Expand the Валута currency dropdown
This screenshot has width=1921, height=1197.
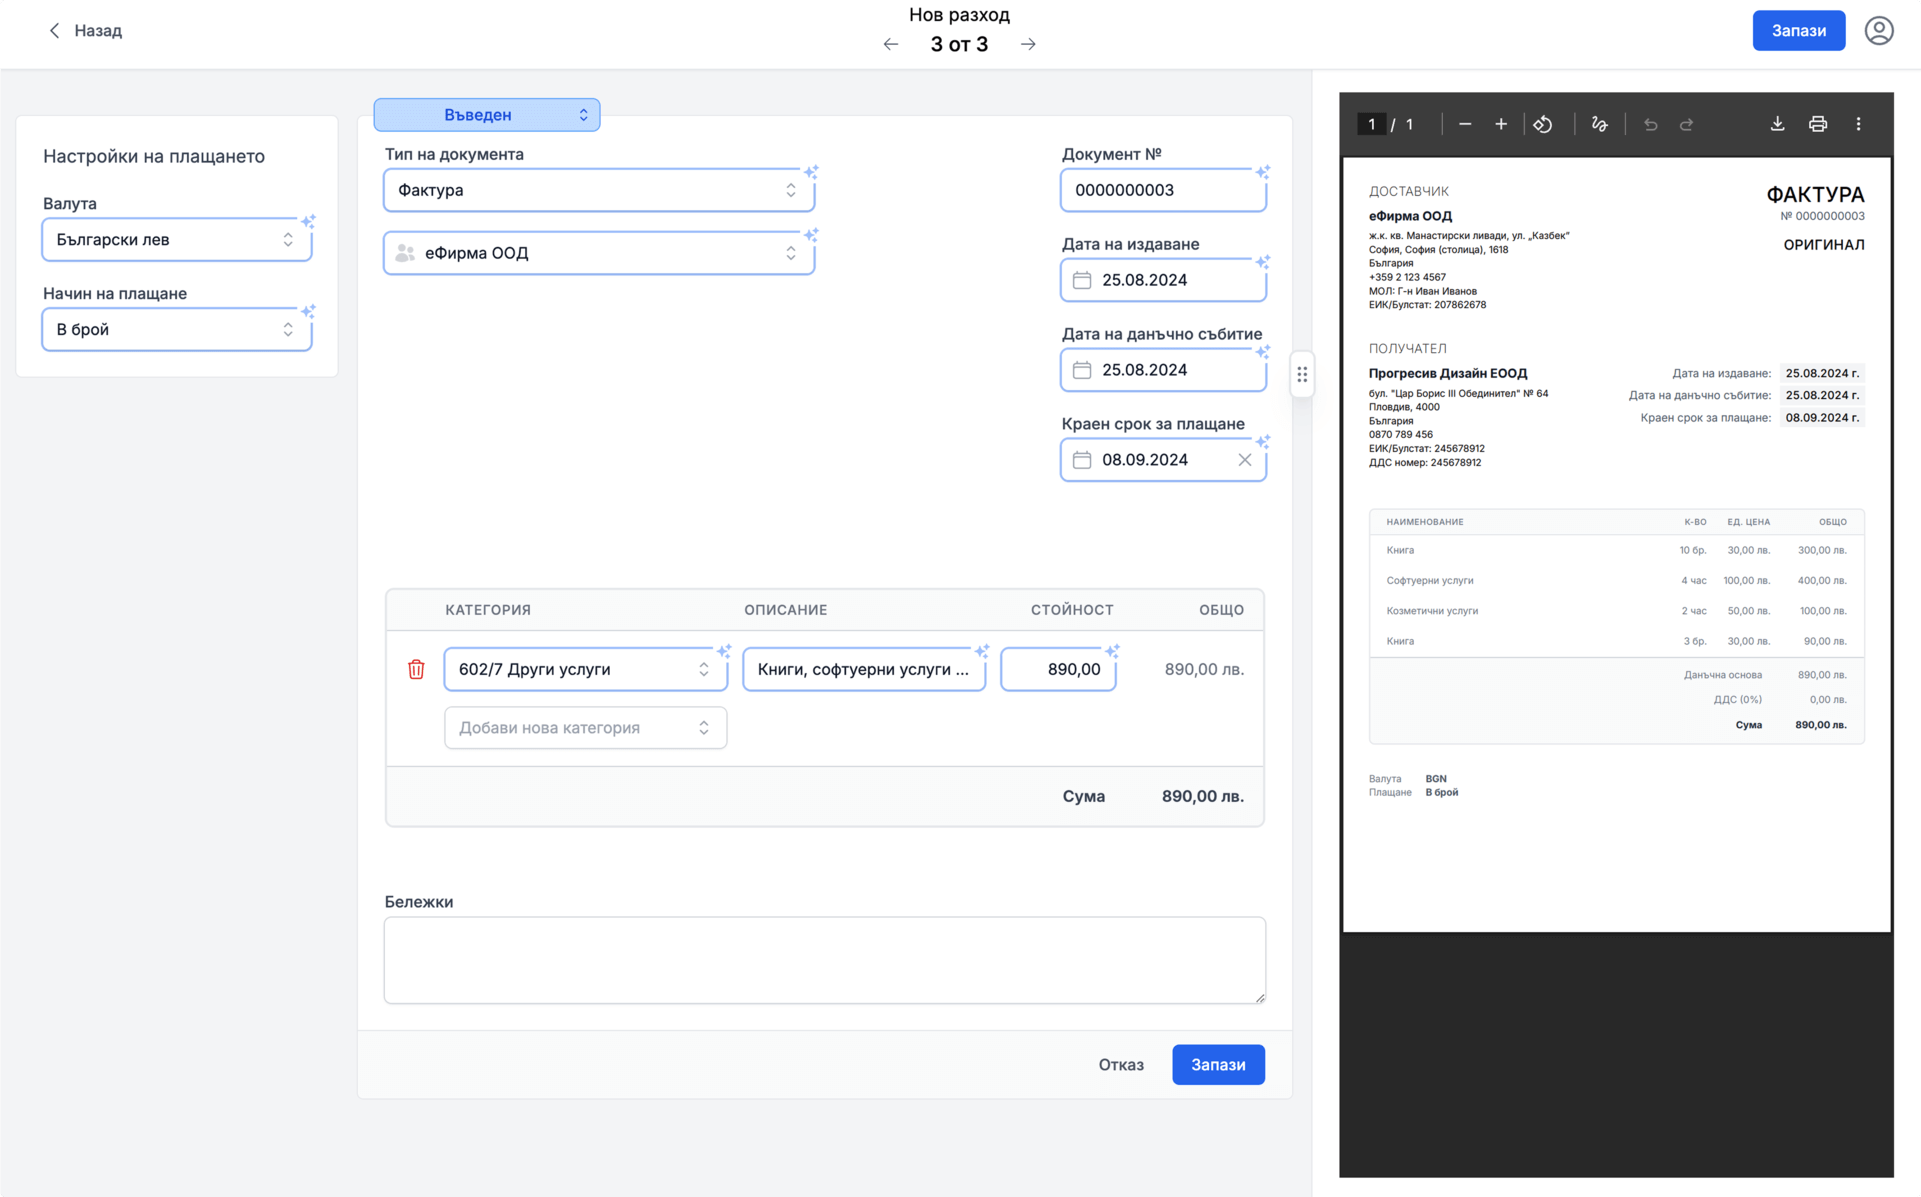(x=177, y=240)
